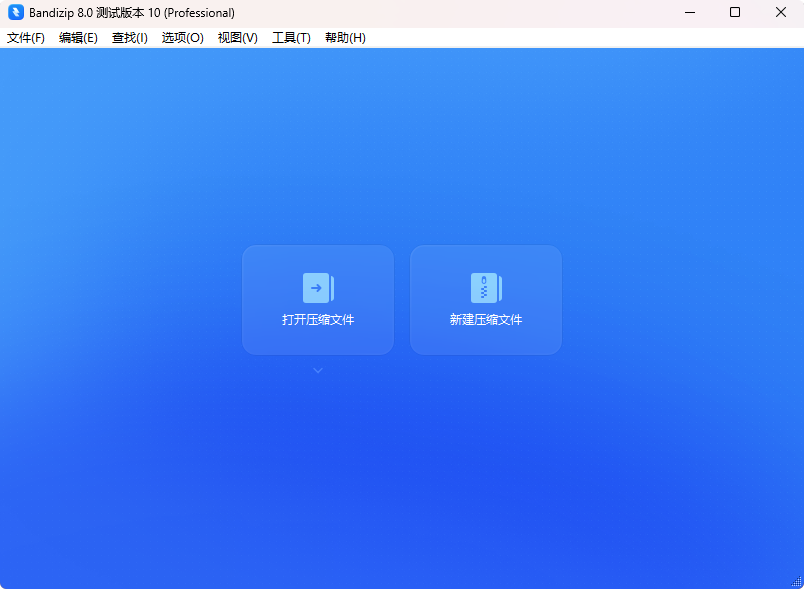The height and width of the screenshot is (589, 804).
Task: Open the 查找(I) menu
Action: point(130,38)
